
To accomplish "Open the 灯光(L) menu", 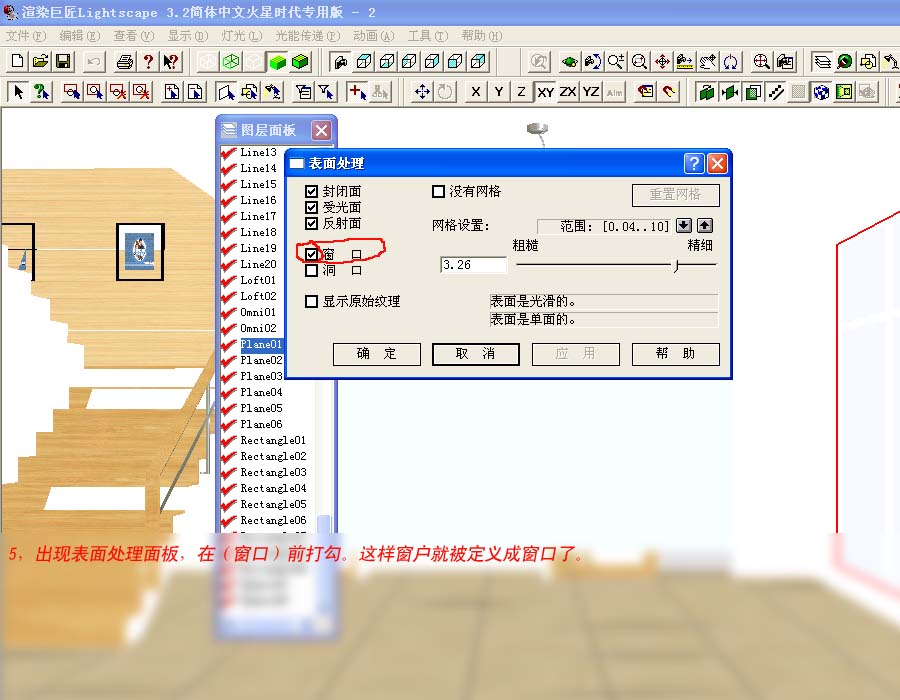I will point(241,36).
